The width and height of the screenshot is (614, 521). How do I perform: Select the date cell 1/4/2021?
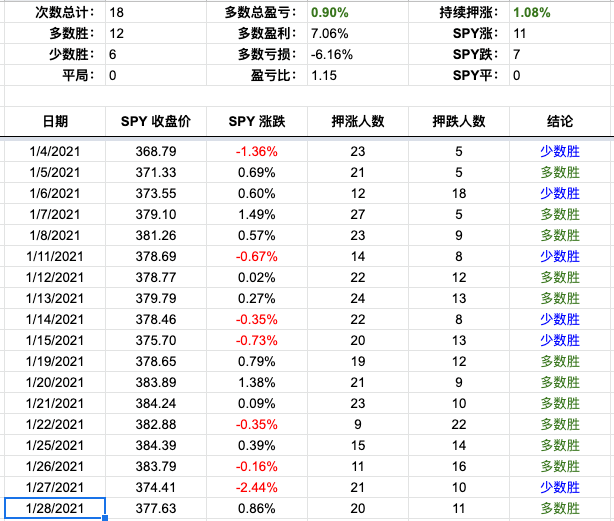pos(55,151)
